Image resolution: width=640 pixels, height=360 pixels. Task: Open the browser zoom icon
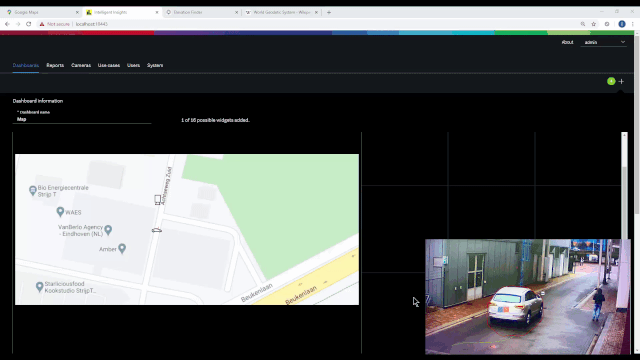point(583,24)
